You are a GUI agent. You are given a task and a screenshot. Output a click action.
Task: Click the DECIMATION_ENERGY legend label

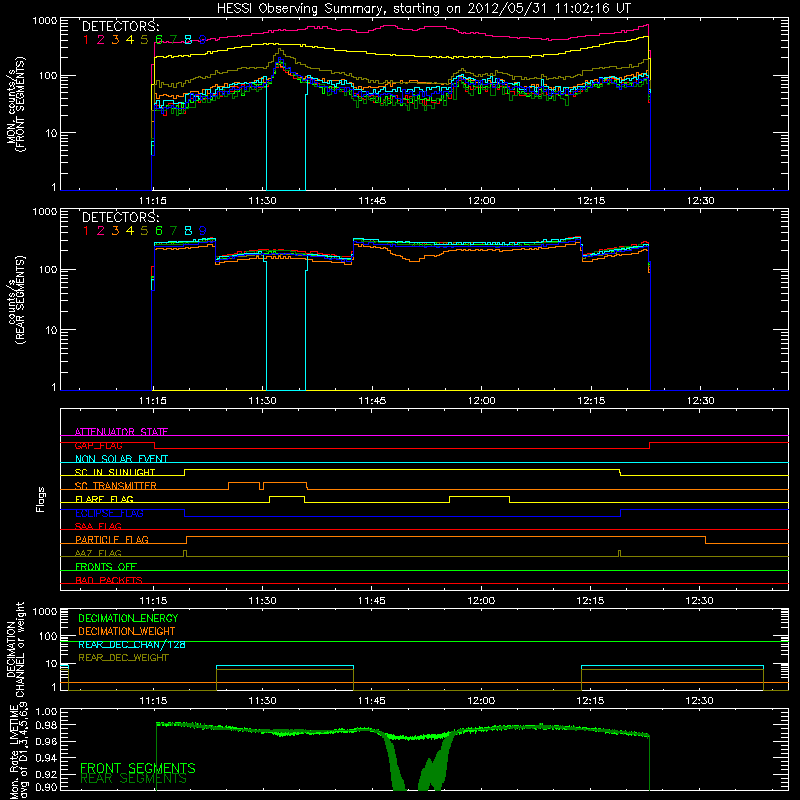point(128,618)
